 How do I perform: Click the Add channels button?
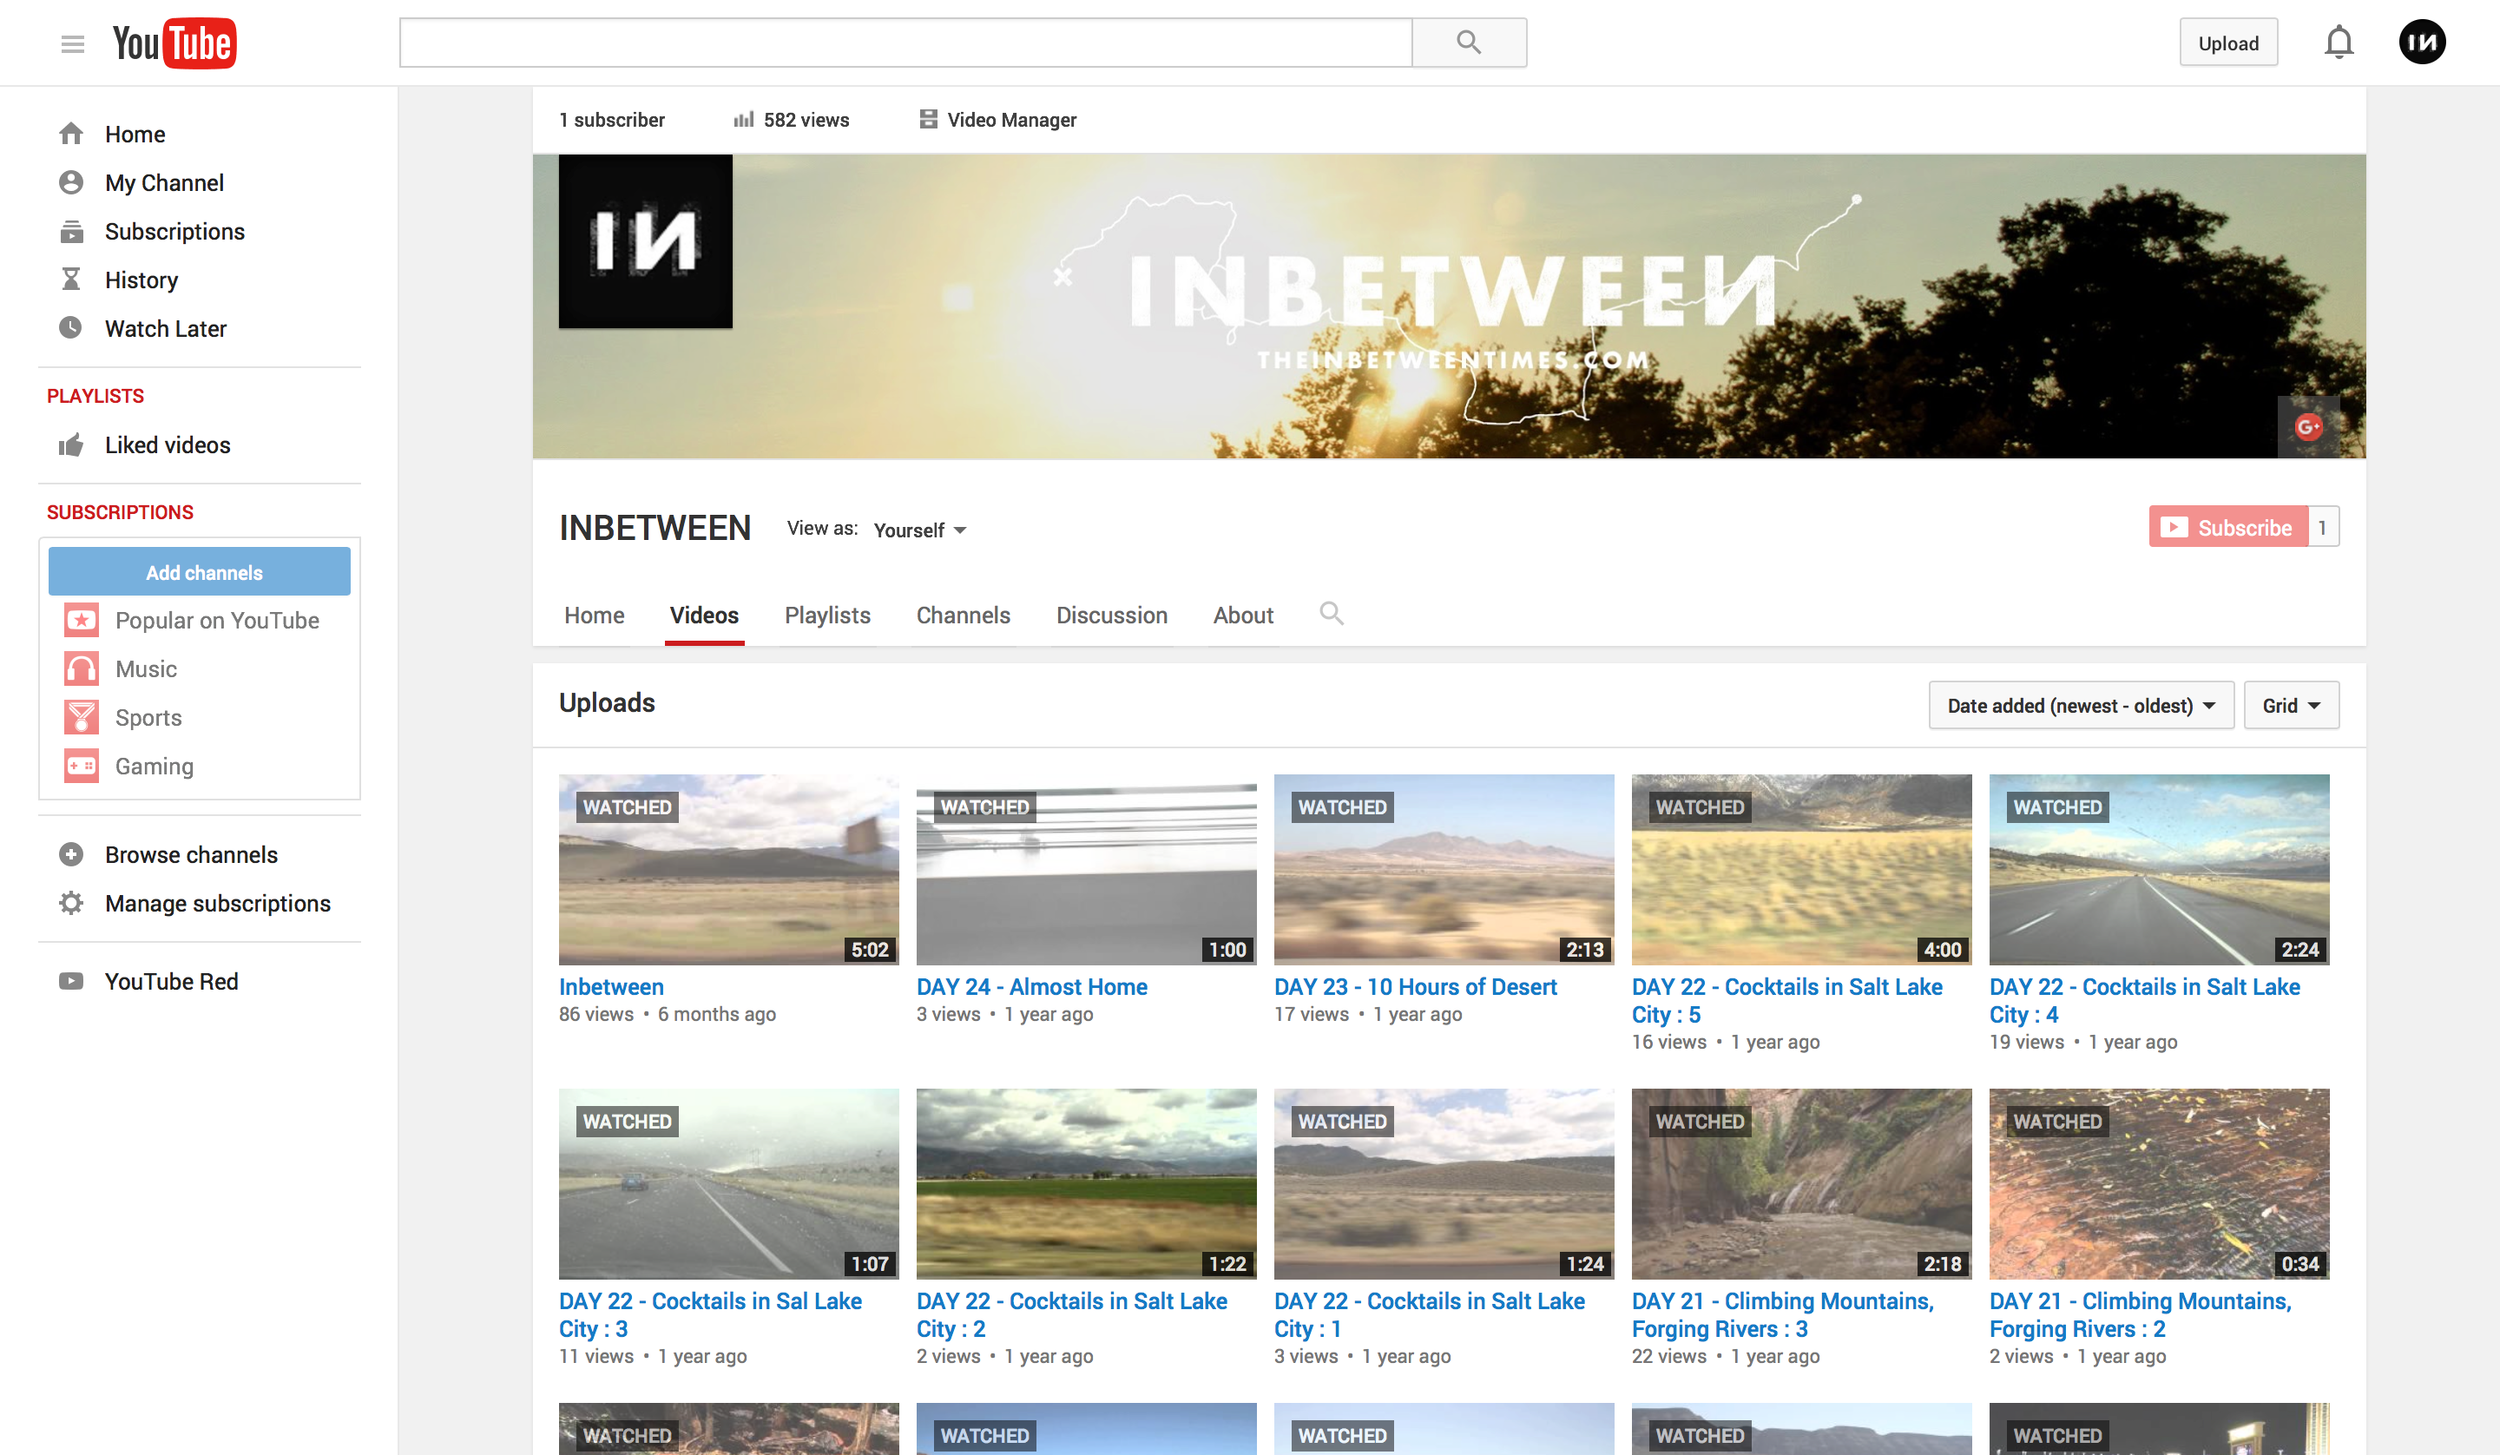[200, 572]
